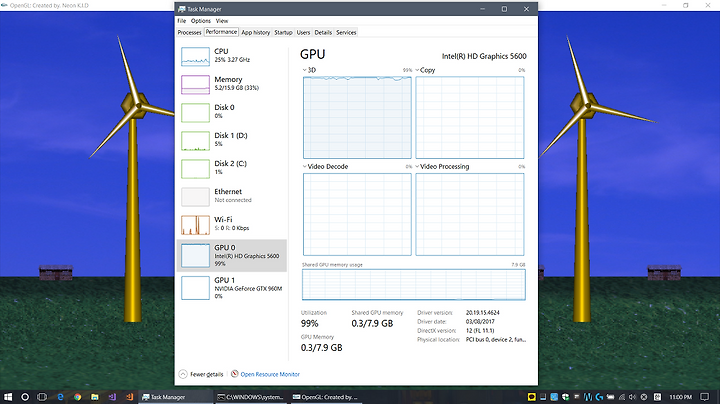Switch to the Performance tab
This screenshot has width=720, height=404.
click(221, 32)
